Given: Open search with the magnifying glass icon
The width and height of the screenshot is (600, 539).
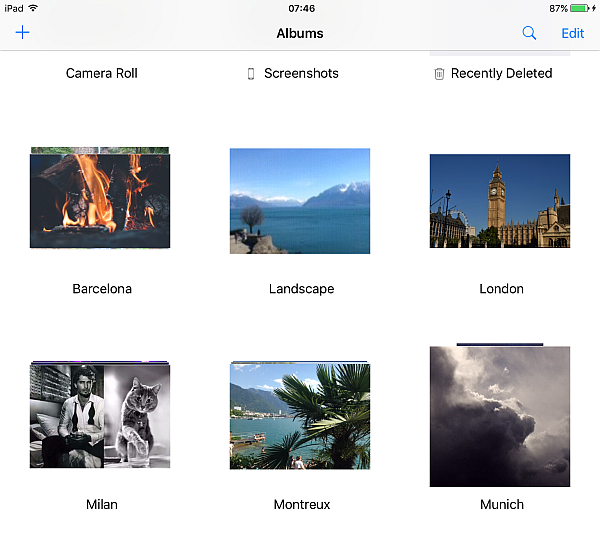Looking at the screenshot, I should tap(529, 33).
